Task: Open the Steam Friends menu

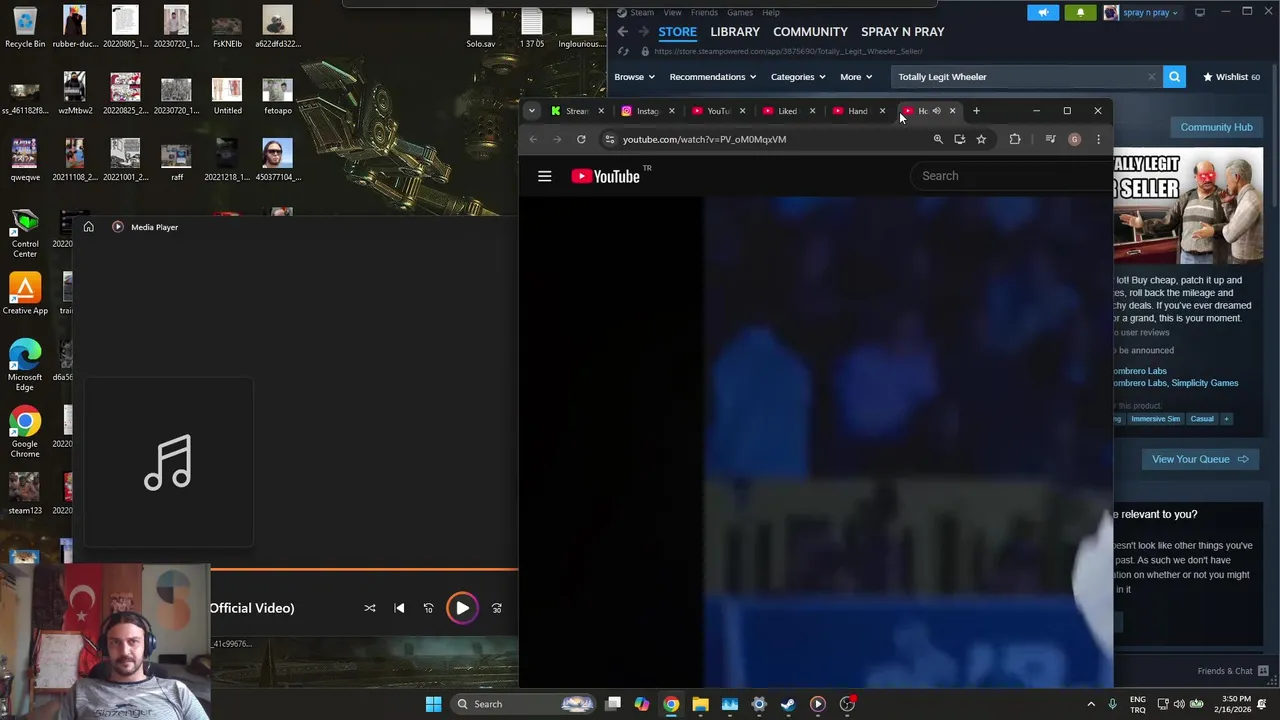Action: (x=704, y=13)
